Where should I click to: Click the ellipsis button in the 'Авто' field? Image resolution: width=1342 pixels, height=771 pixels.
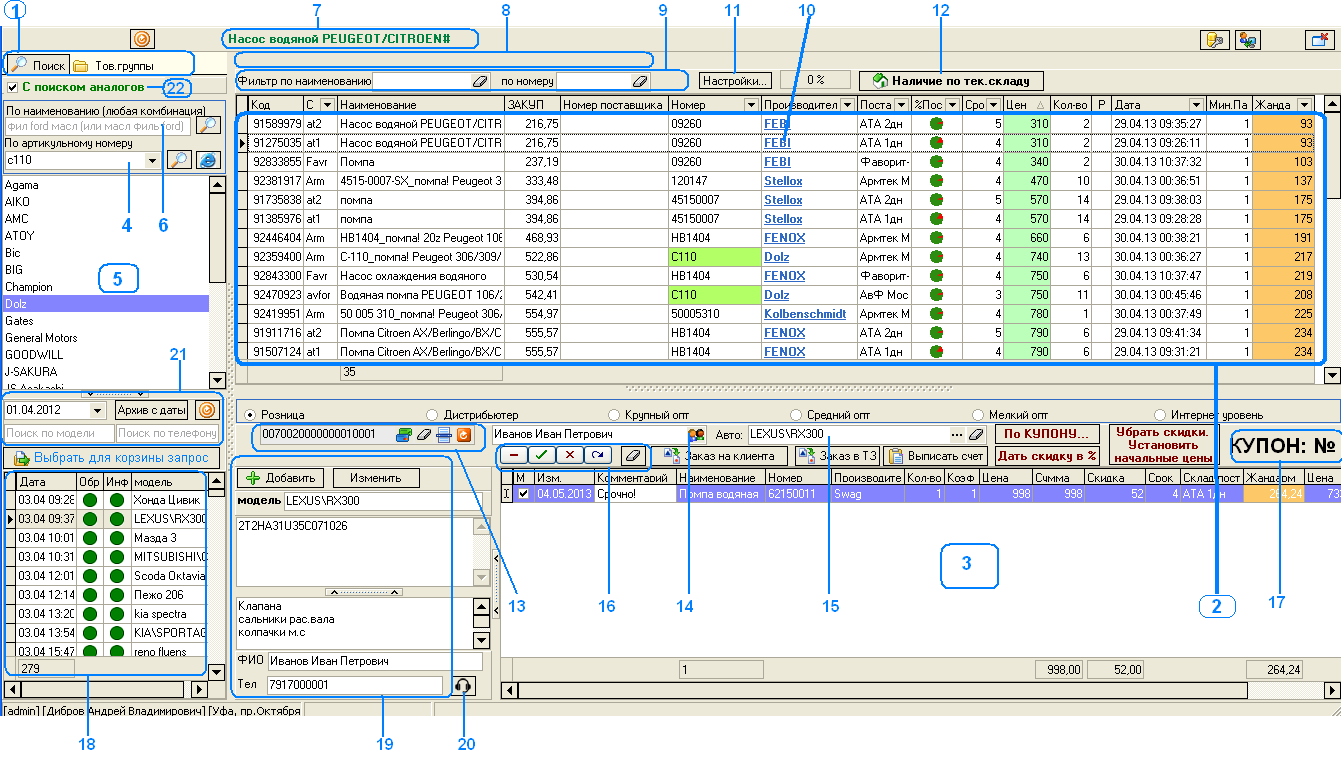coord(957,435)
